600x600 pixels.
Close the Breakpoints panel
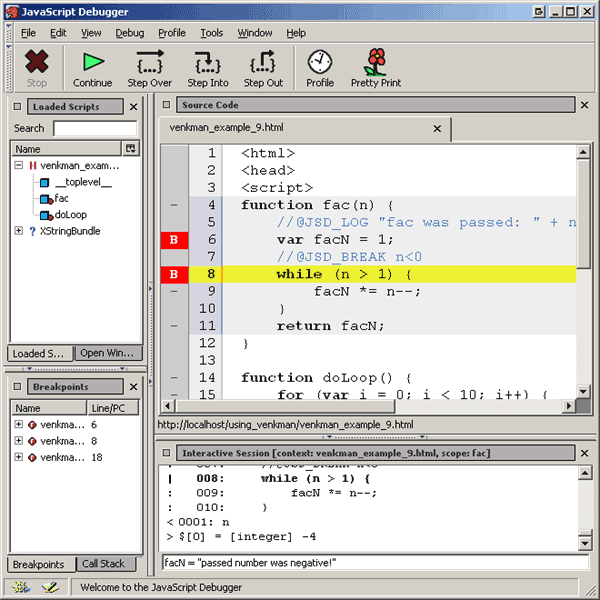click(x=133, y=387)
